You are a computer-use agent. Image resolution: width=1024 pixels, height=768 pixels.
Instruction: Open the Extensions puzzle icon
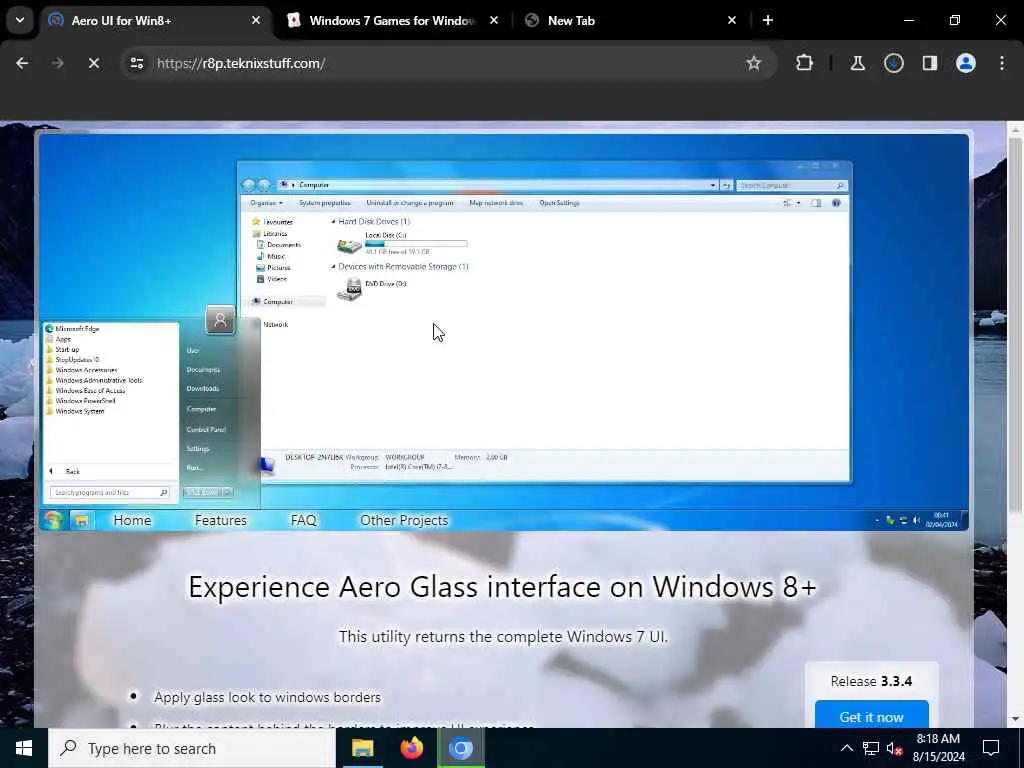805,63
